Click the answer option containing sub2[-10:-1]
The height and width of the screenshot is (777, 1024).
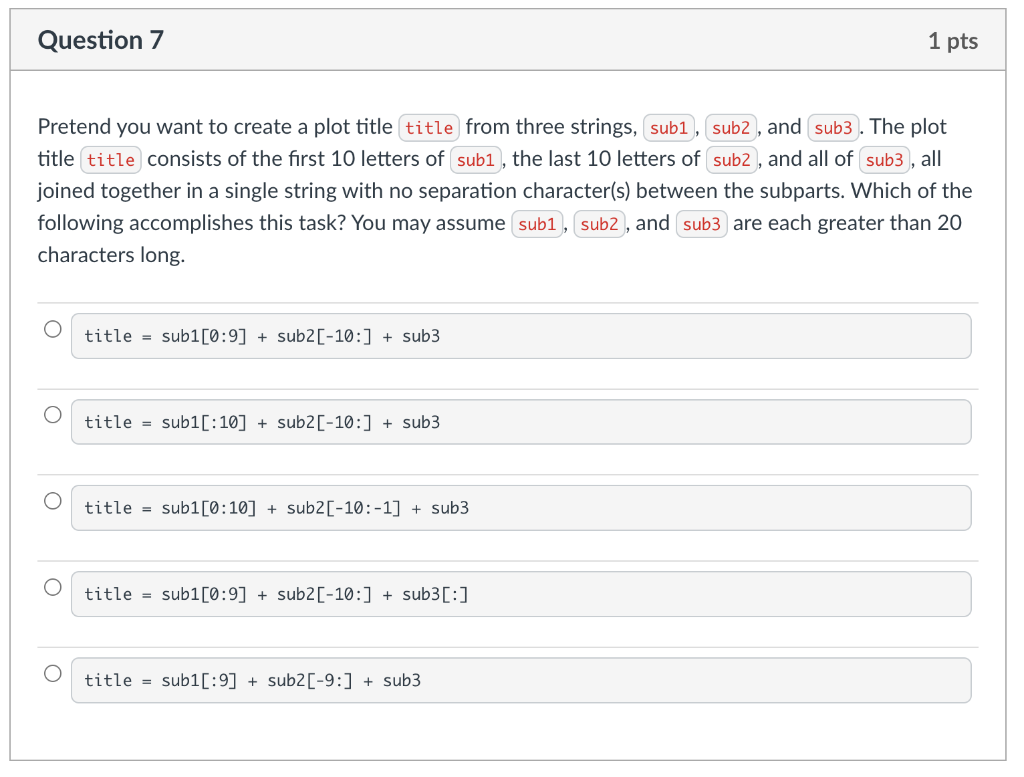pos(520,507)
